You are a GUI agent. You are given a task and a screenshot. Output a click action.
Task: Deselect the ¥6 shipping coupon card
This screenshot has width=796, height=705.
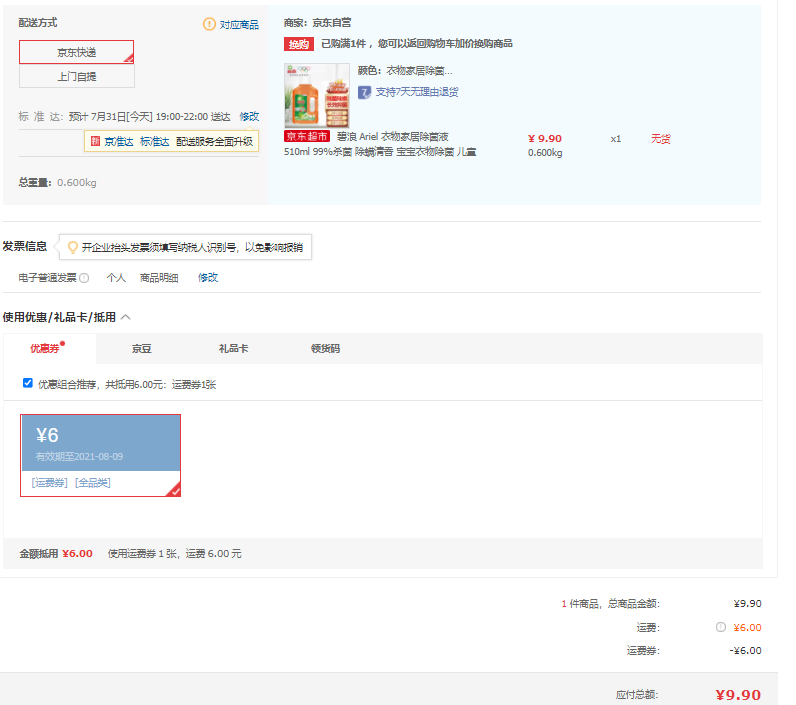pyautogui.click(x=101, y=455)
